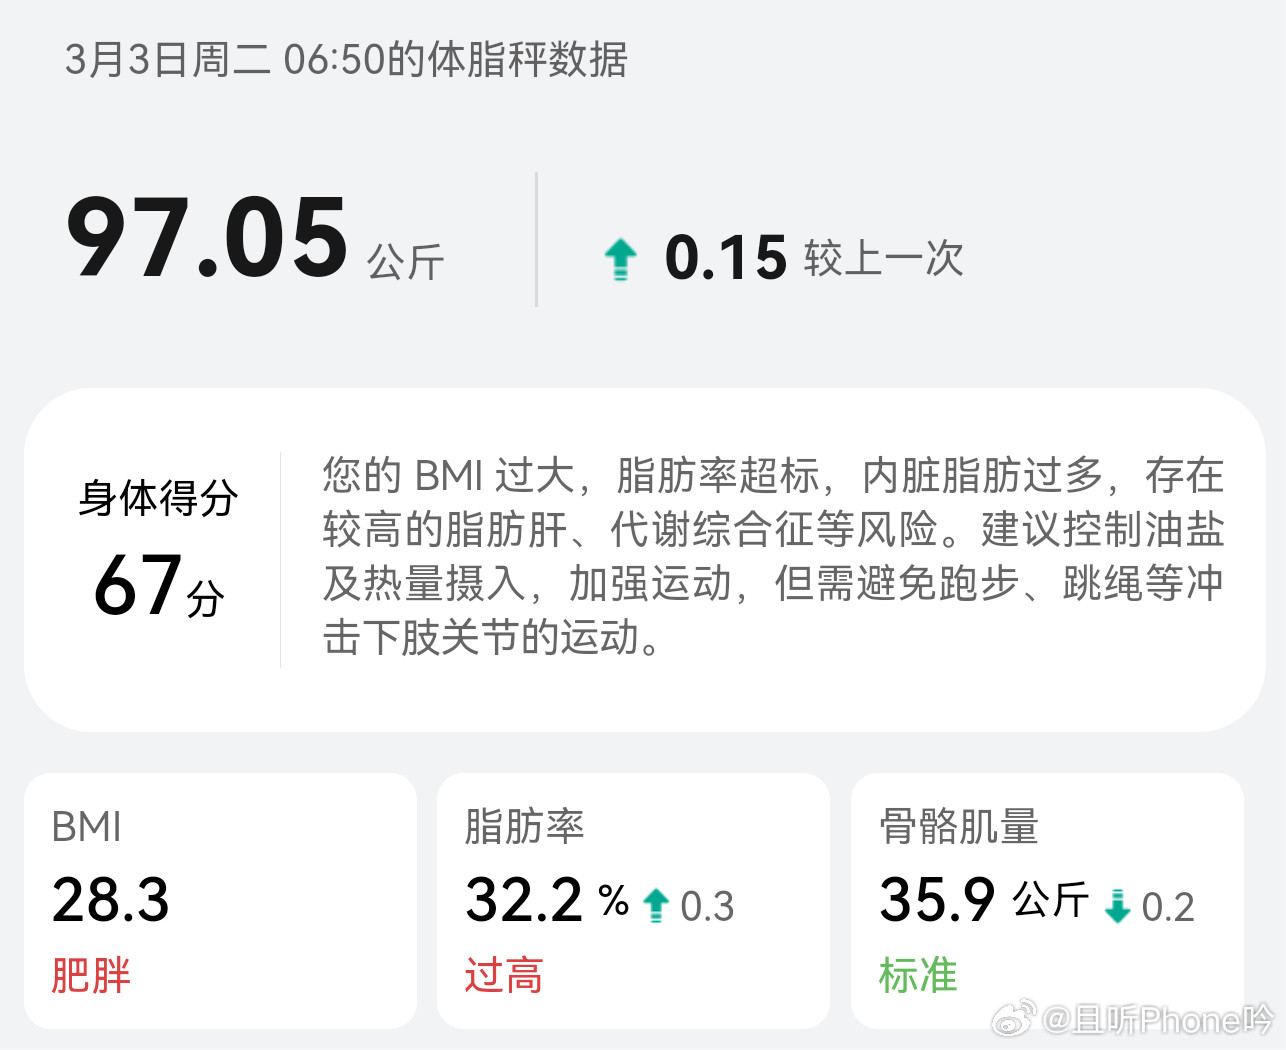Click the green up arrow beside 0.15

pyautogui.click(x=622, y=257)
